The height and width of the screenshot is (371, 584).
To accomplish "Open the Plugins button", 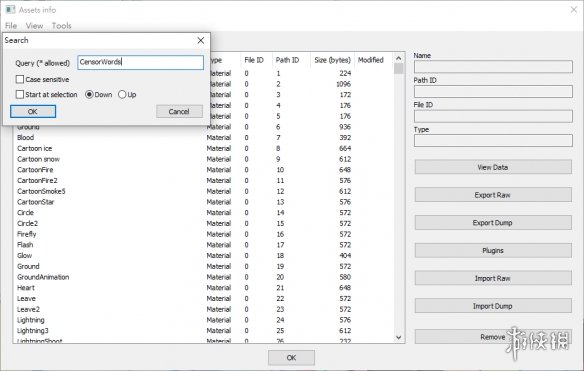I will tap(493, 250).
